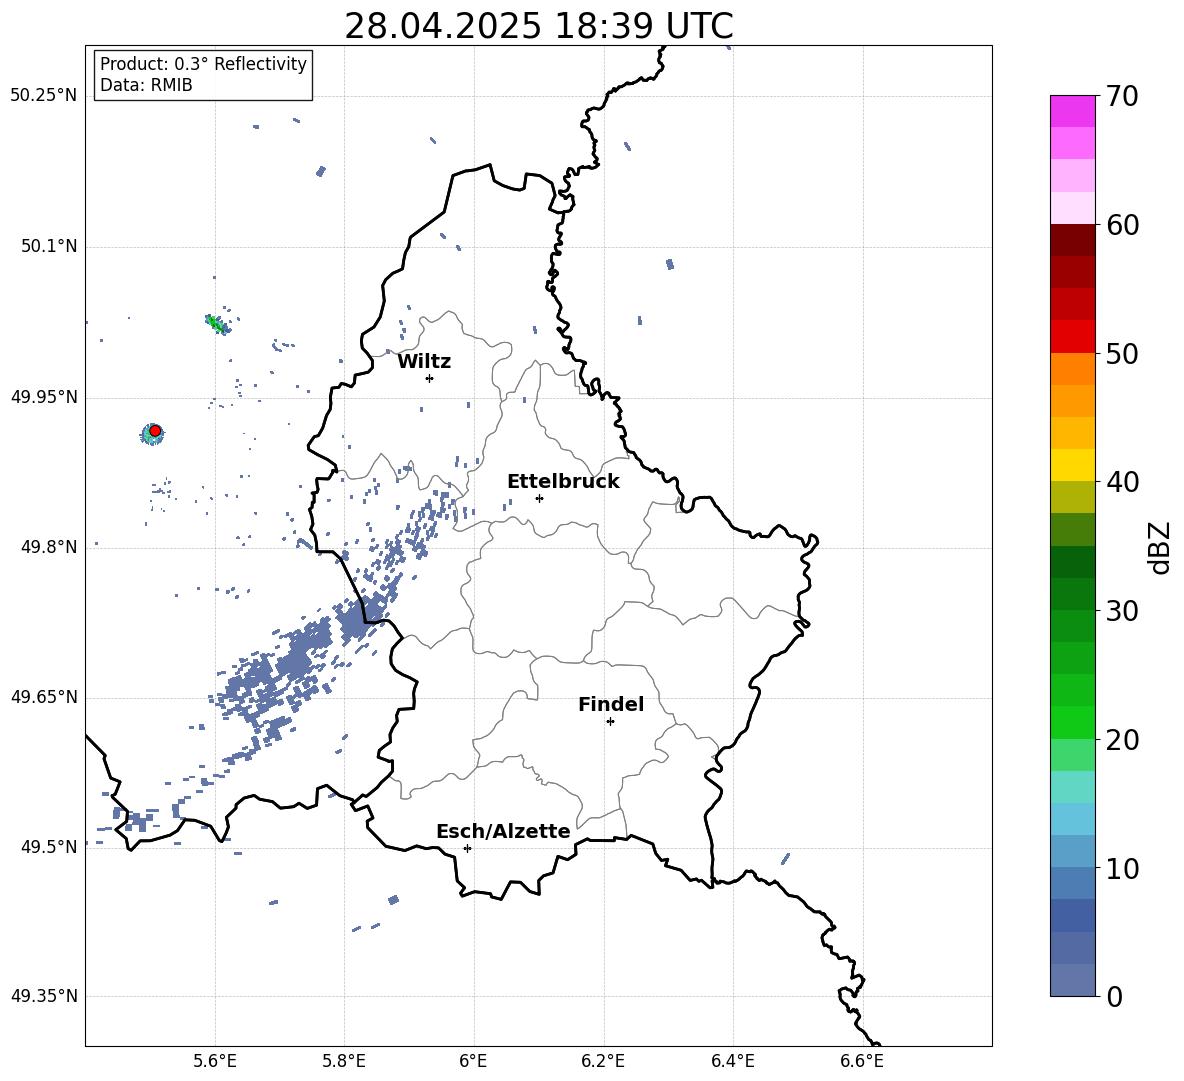Click the cross marker below Wiltz
Image resolution: width=1184 pixels, height=1081 pixels.
[430, 378]
